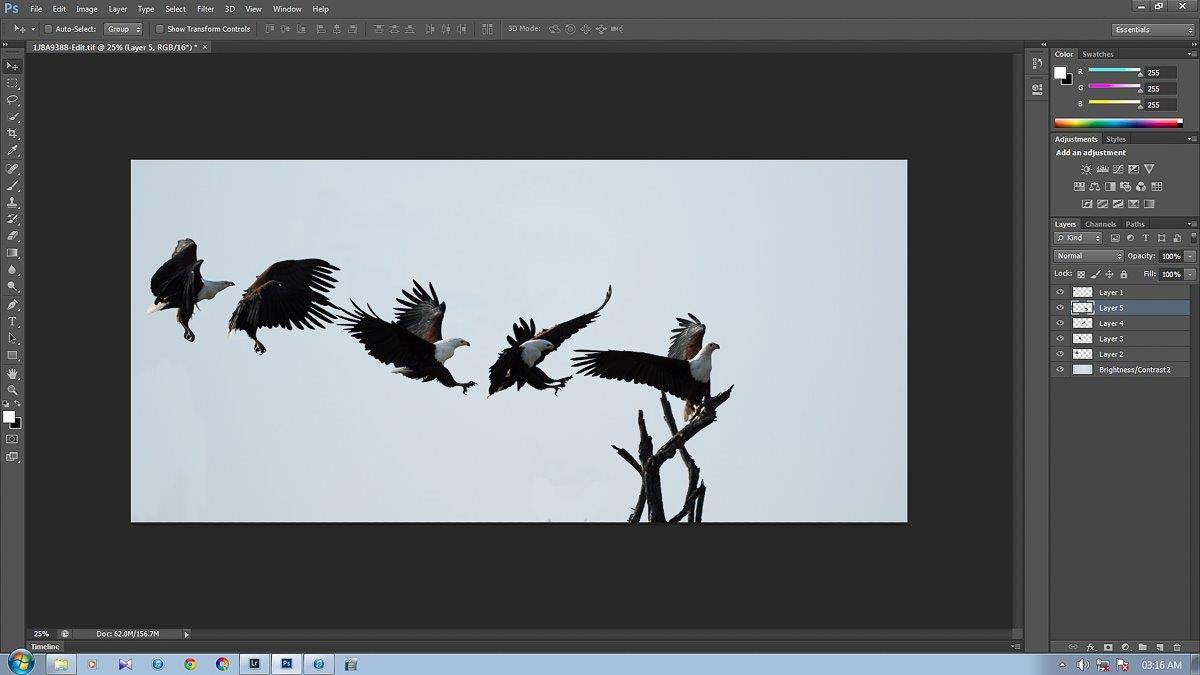Add a Color Balance adjustment (scales icon)

pos(1095,186)
